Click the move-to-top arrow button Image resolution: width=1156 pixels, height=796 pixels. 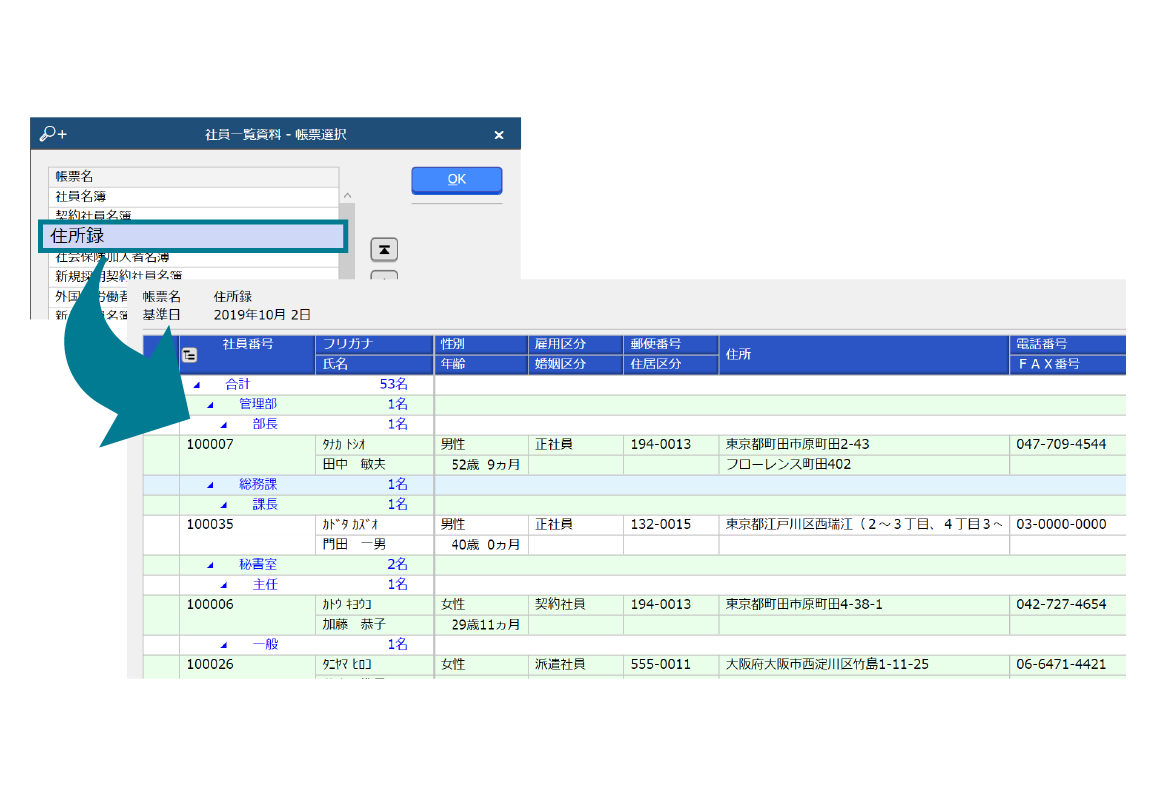click(384, 250)
